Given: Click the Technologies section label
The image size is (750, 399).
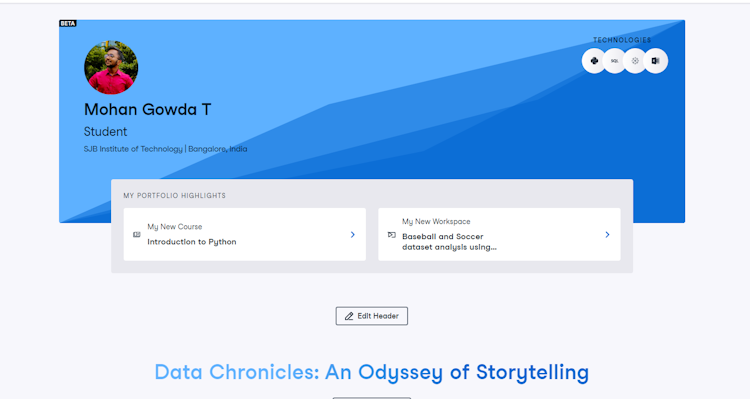Looking at the screenshot, I should click(x=622, y=40).
